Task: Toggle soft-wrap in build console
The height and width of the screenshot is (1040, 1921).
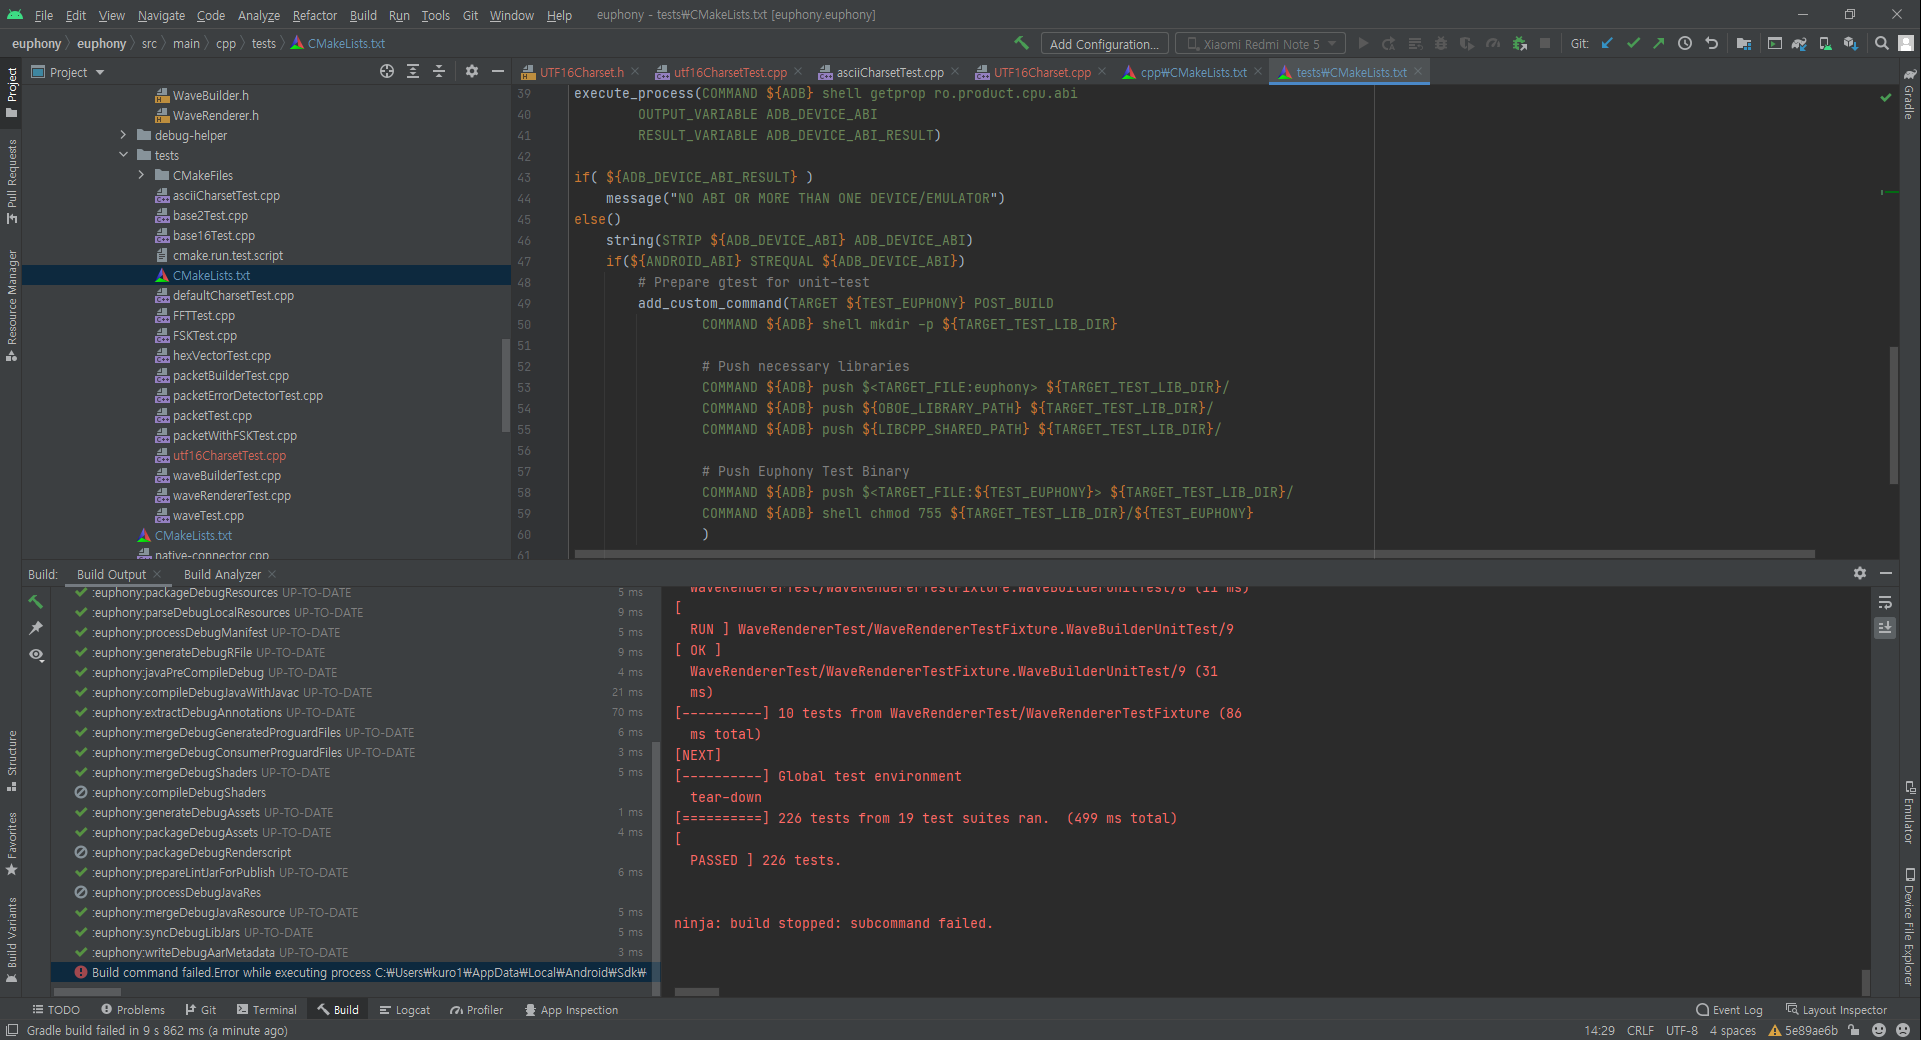Action: (x=1885, y=602)
